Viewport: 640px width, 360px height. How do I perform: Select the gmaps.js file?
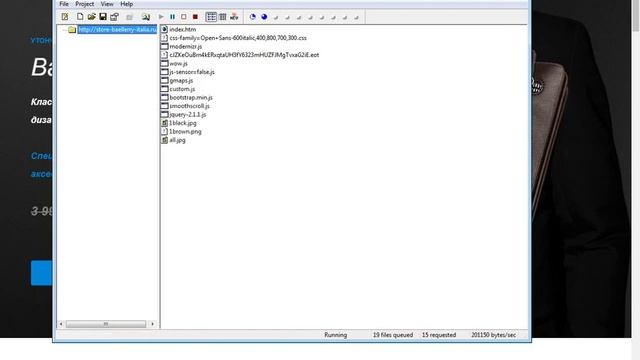[x=181, y=81]
